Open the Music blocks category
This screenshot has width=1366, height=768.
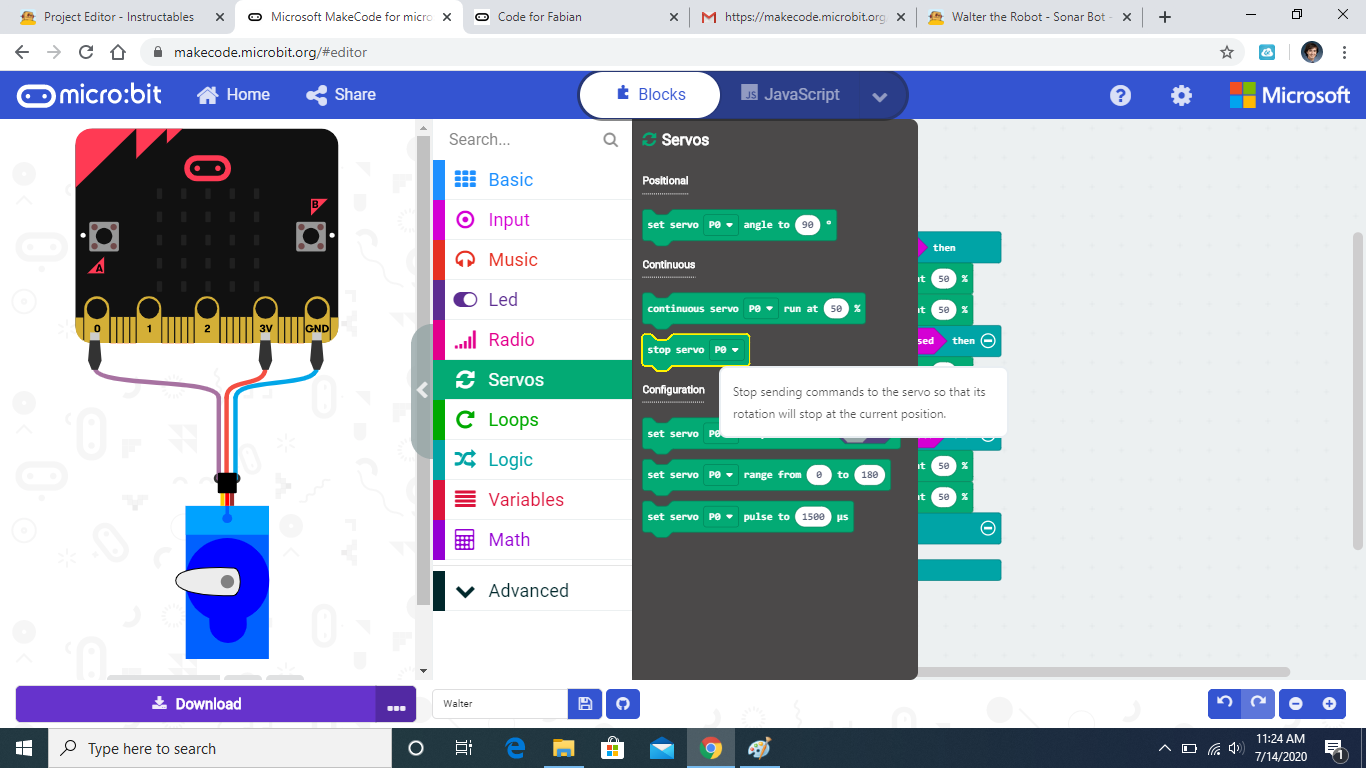[532, 260]
